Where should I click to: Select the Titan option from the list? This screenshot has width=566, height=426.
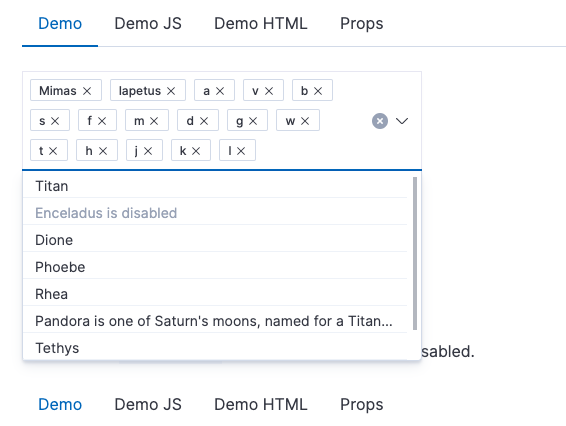point(215,186)
